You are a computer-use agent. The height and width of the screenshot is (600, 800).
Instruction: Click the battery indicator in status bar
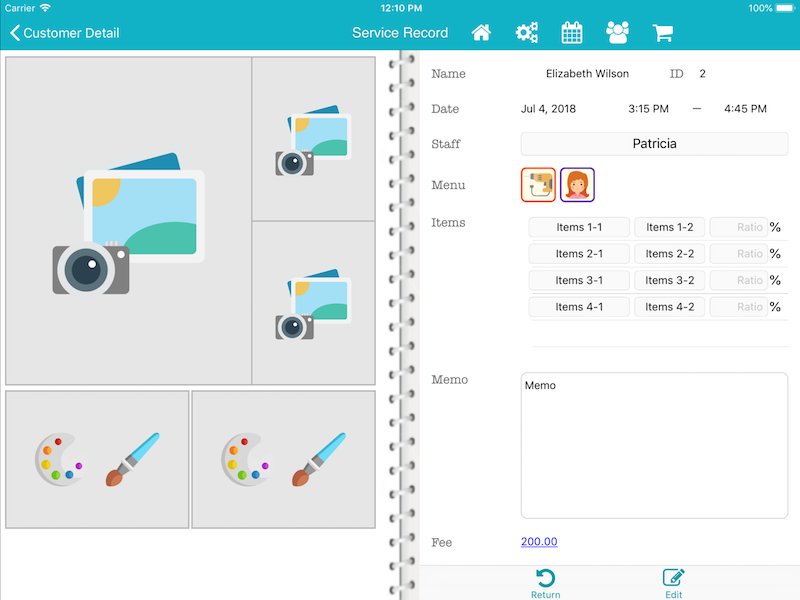pos(785,8)
